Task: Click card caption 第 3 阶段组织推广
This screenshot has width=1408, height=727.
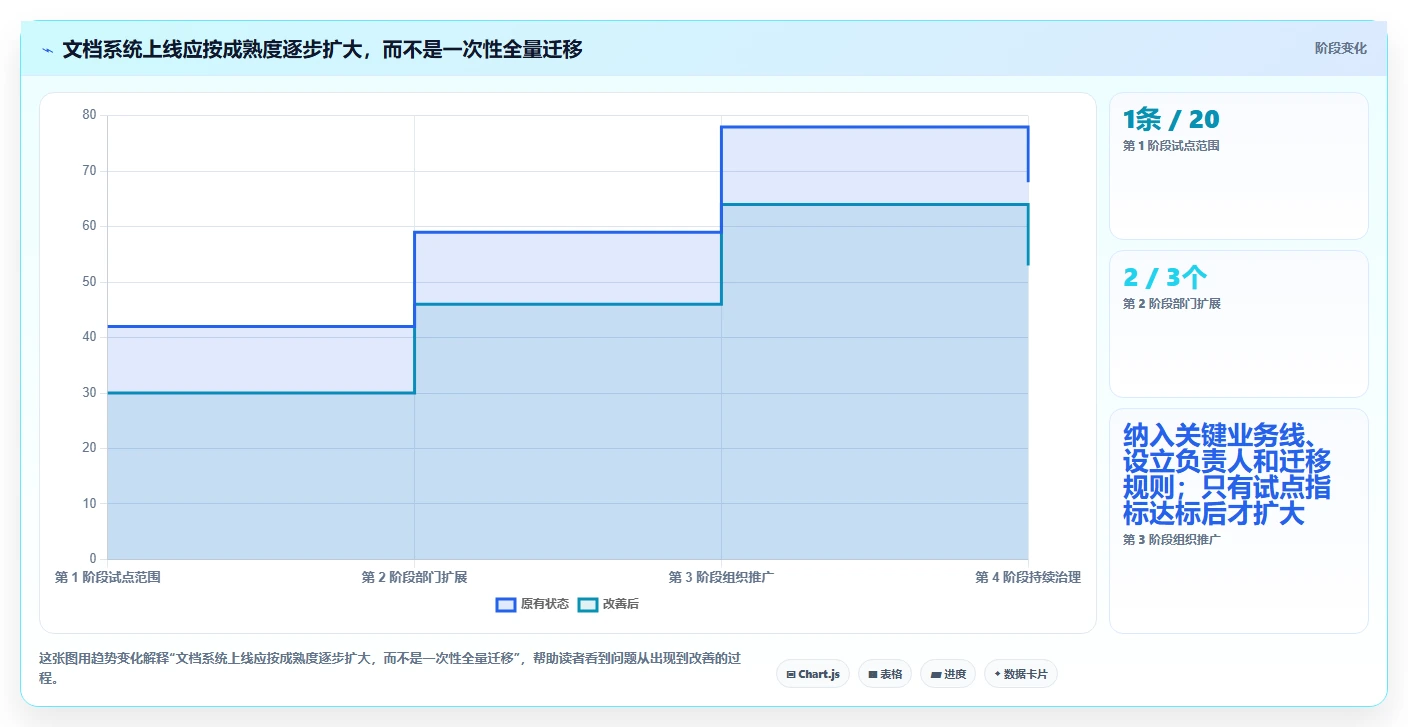Action: (1172, 540)
